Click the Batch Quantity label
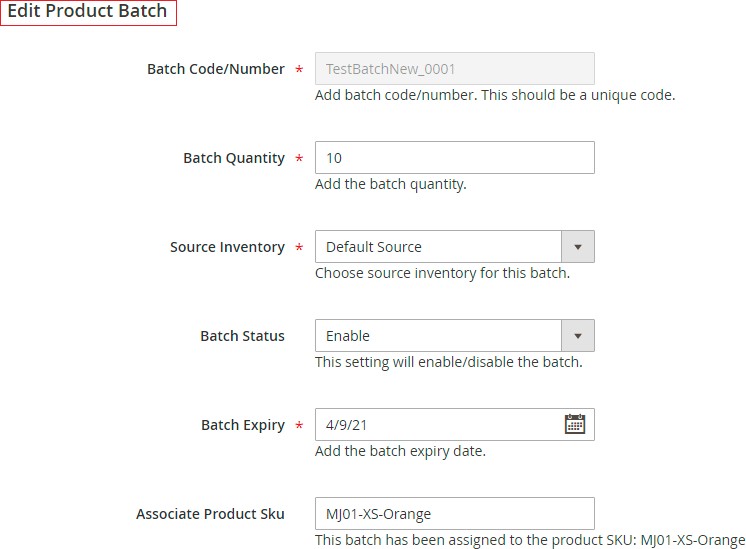 coord(234,158)
